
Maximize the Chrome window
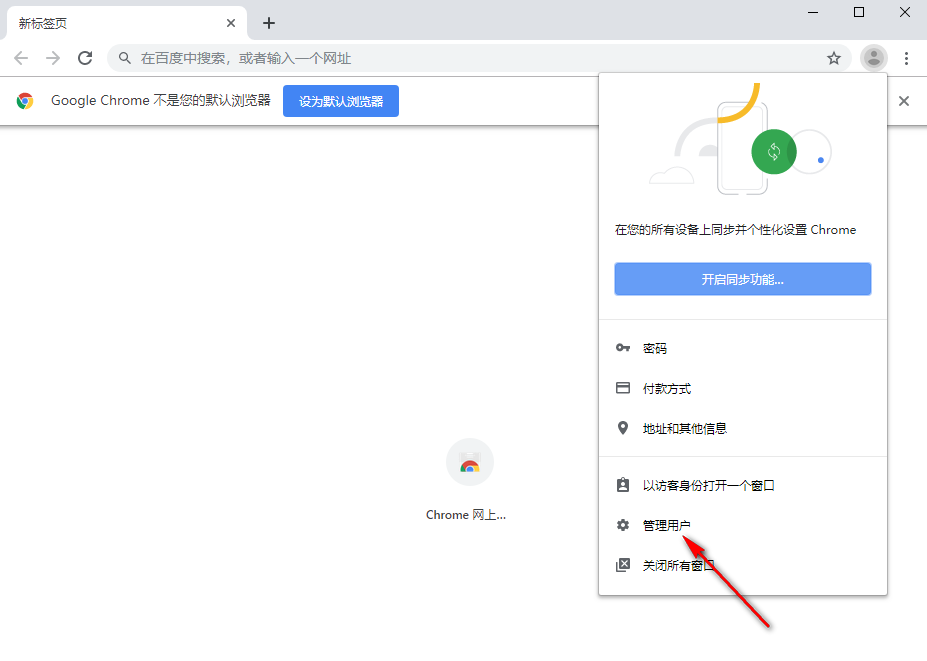click(859, 12)
